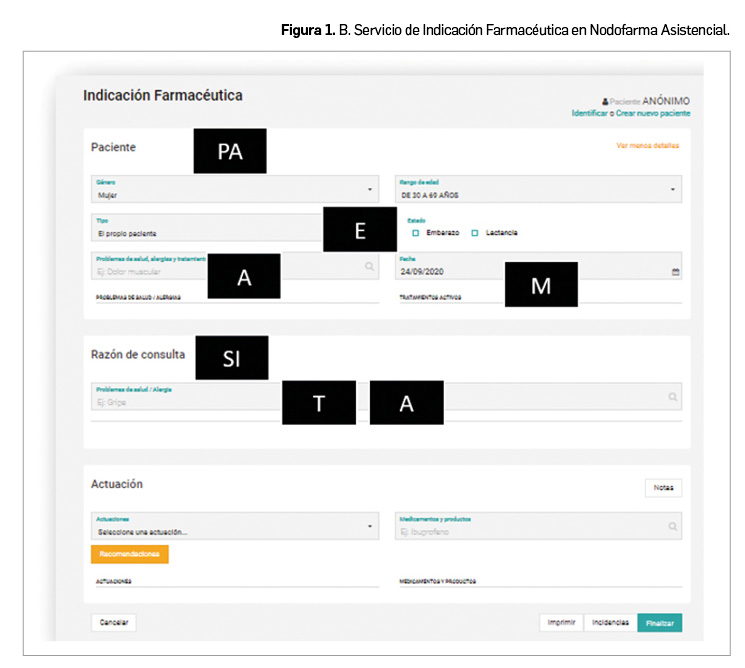Collapse details with Ver menos detalles

pos(647,146)
